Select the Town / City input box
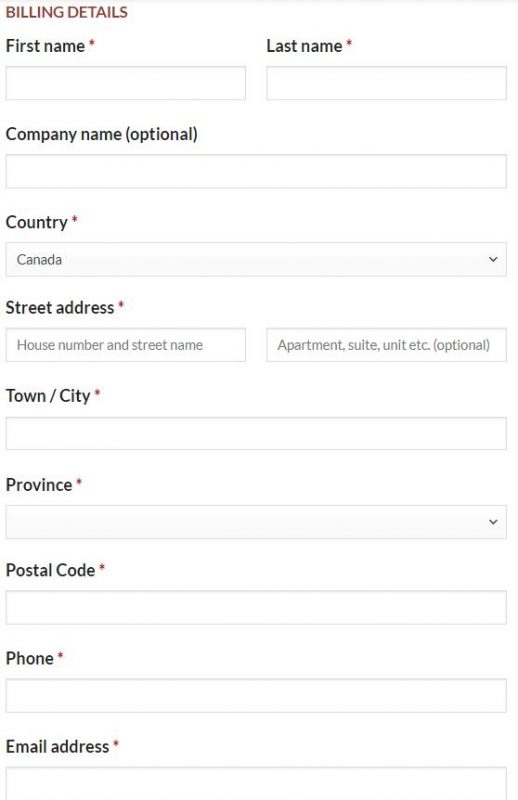The image size is (518, 800). [x=256, y=433]
